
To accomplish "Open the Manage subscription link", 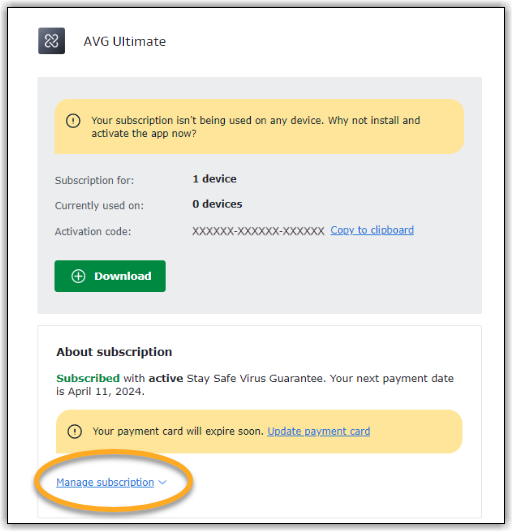I will pos(105,482).
